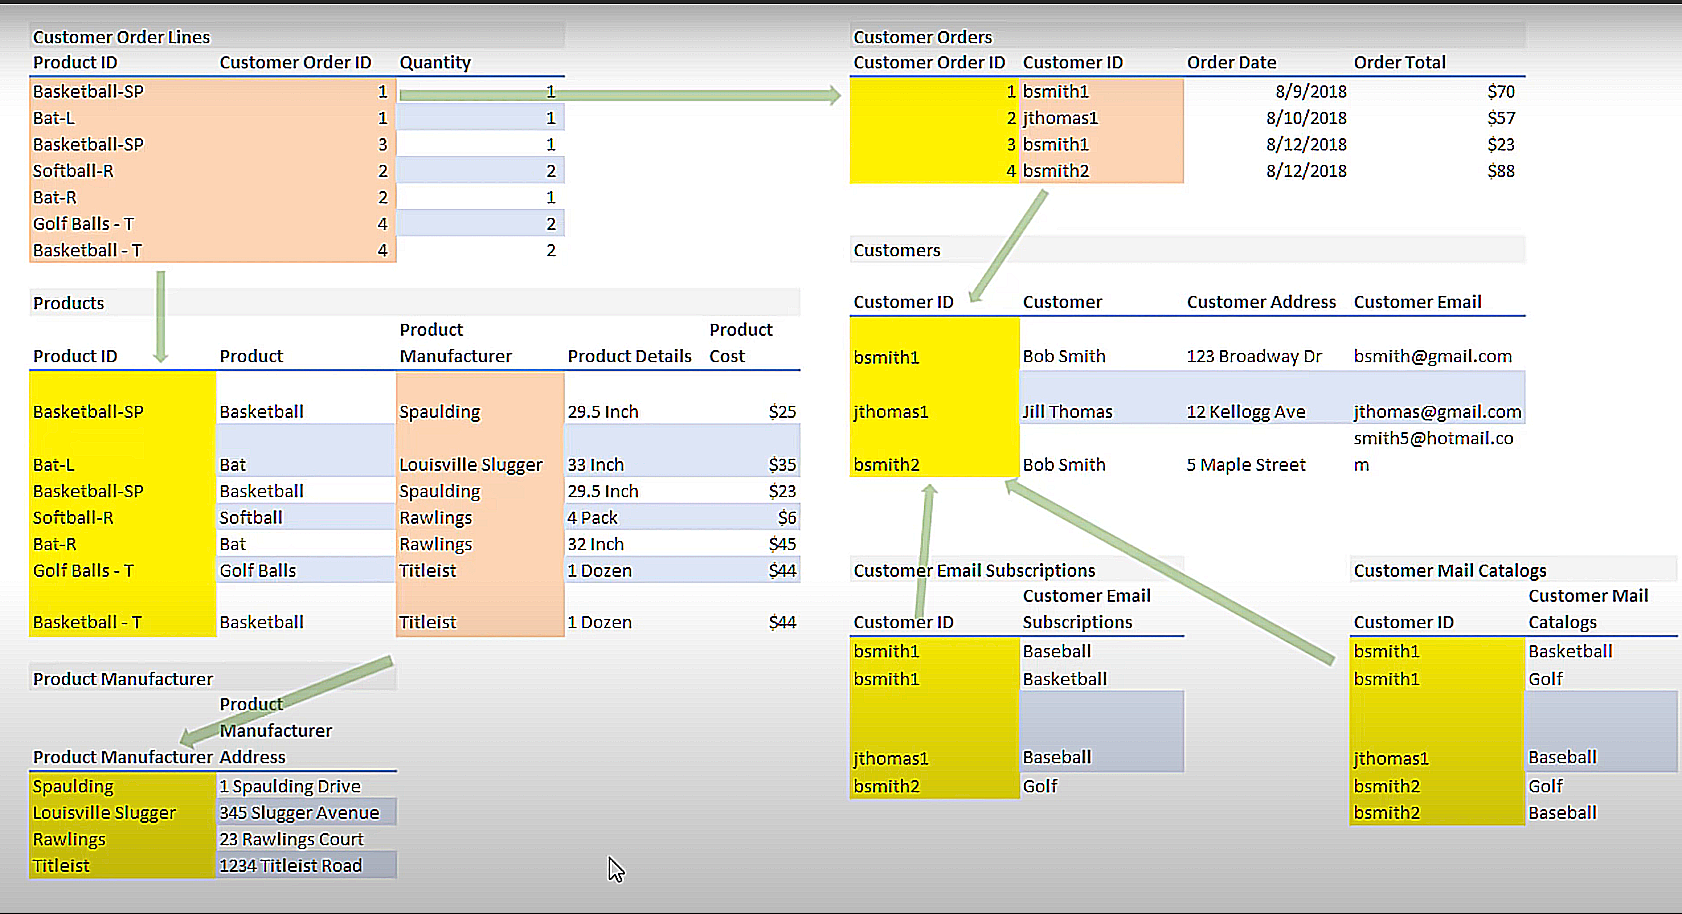Click the Basketball-SP cell under Product ID
Viewport: 1682px width, 914px height.
(88, 91)
